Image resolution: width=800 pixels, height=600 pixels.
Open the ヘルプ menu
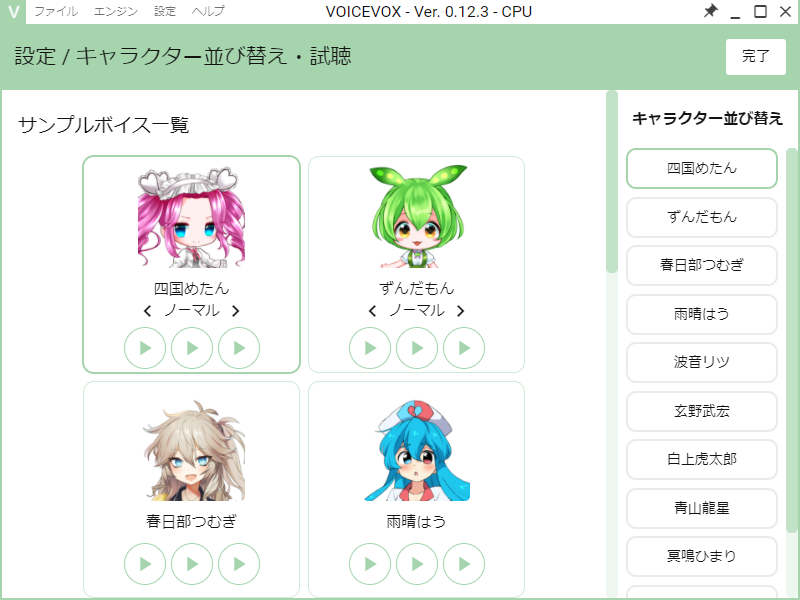[208, 11]
